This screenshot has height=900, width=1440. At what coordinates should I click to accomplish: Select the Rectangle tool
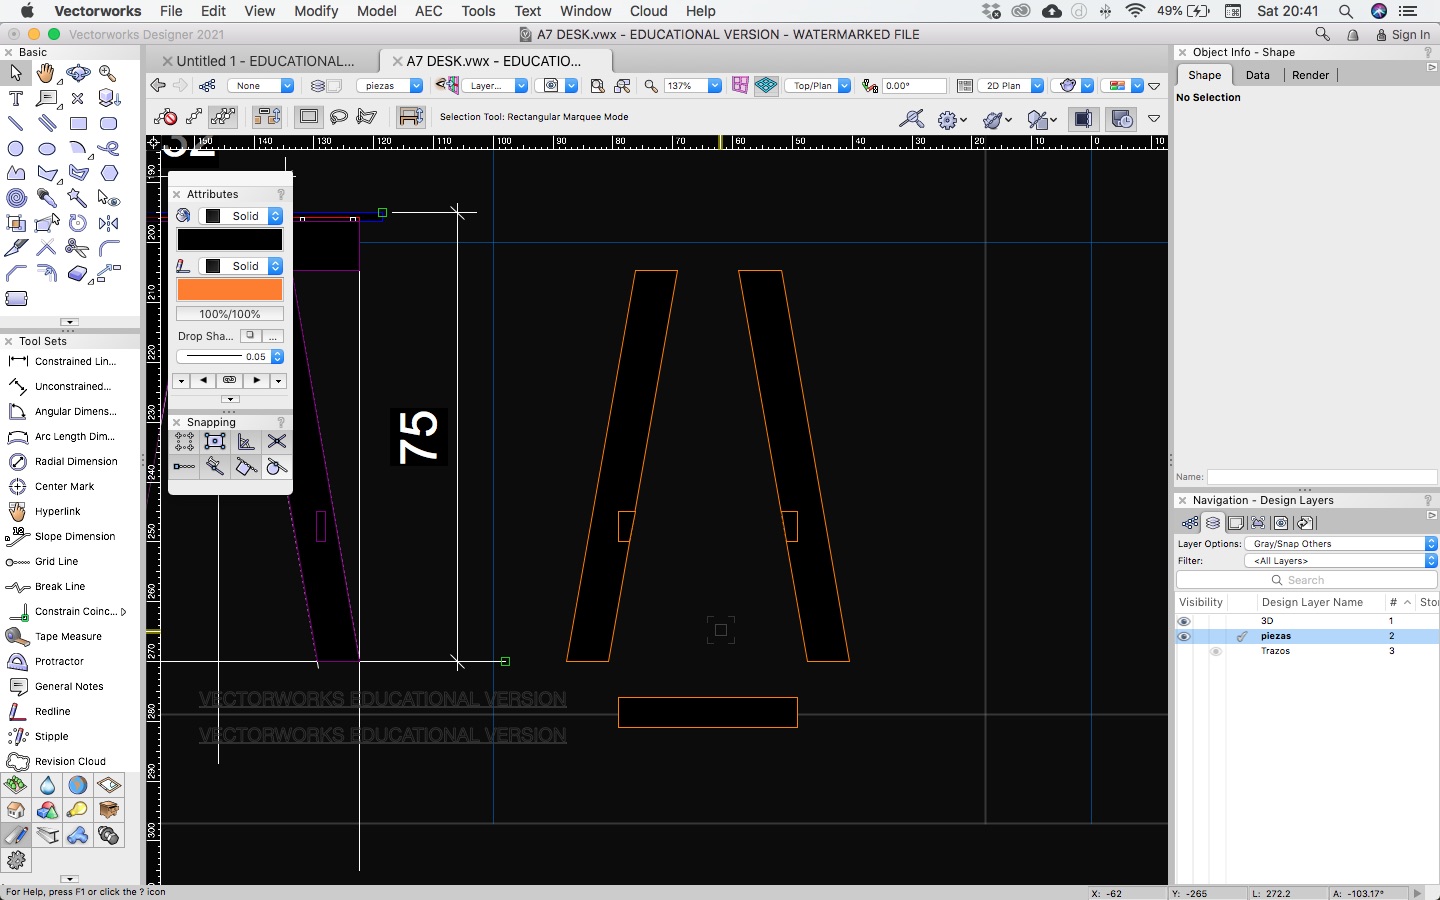click(78, 124)
